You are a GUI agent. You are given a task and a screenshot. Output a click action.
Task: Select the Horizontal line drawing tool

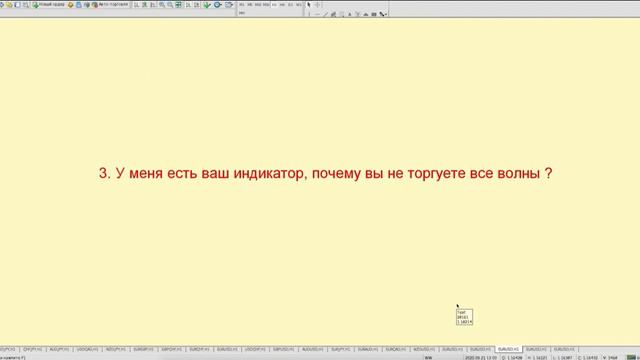click(318, 14)
